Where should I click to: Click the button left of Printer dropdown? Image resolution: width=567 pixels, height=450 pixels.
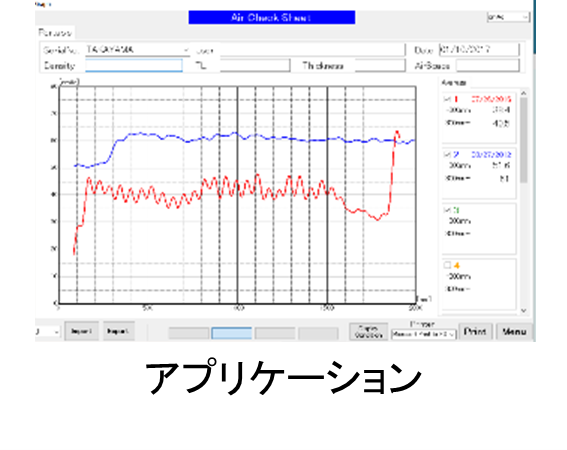pyautogui.click(x=368, y=331)
